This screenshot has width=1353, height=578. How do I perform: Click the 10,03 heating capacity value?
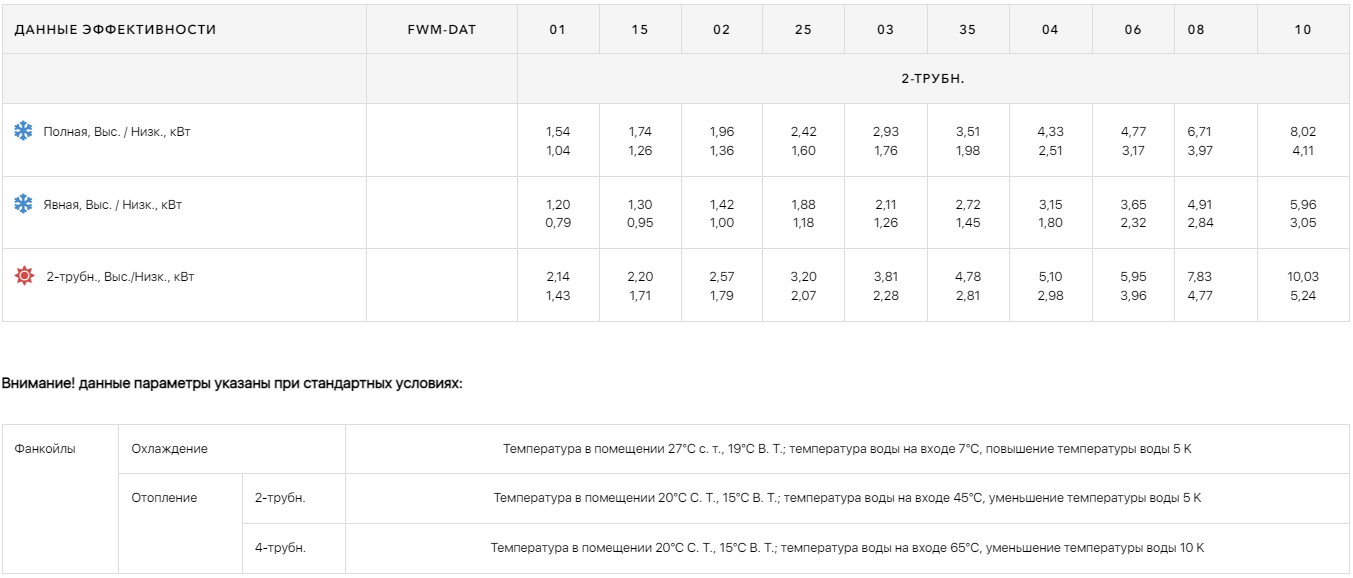coord(1303,277)
